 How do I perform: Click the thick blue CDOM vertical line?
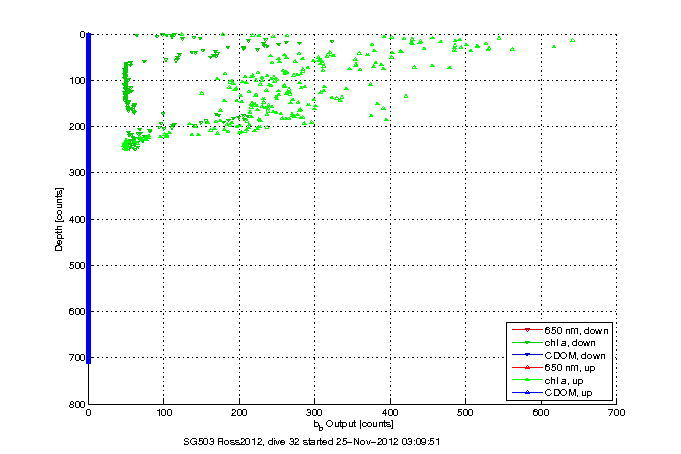tap(88, 198)
